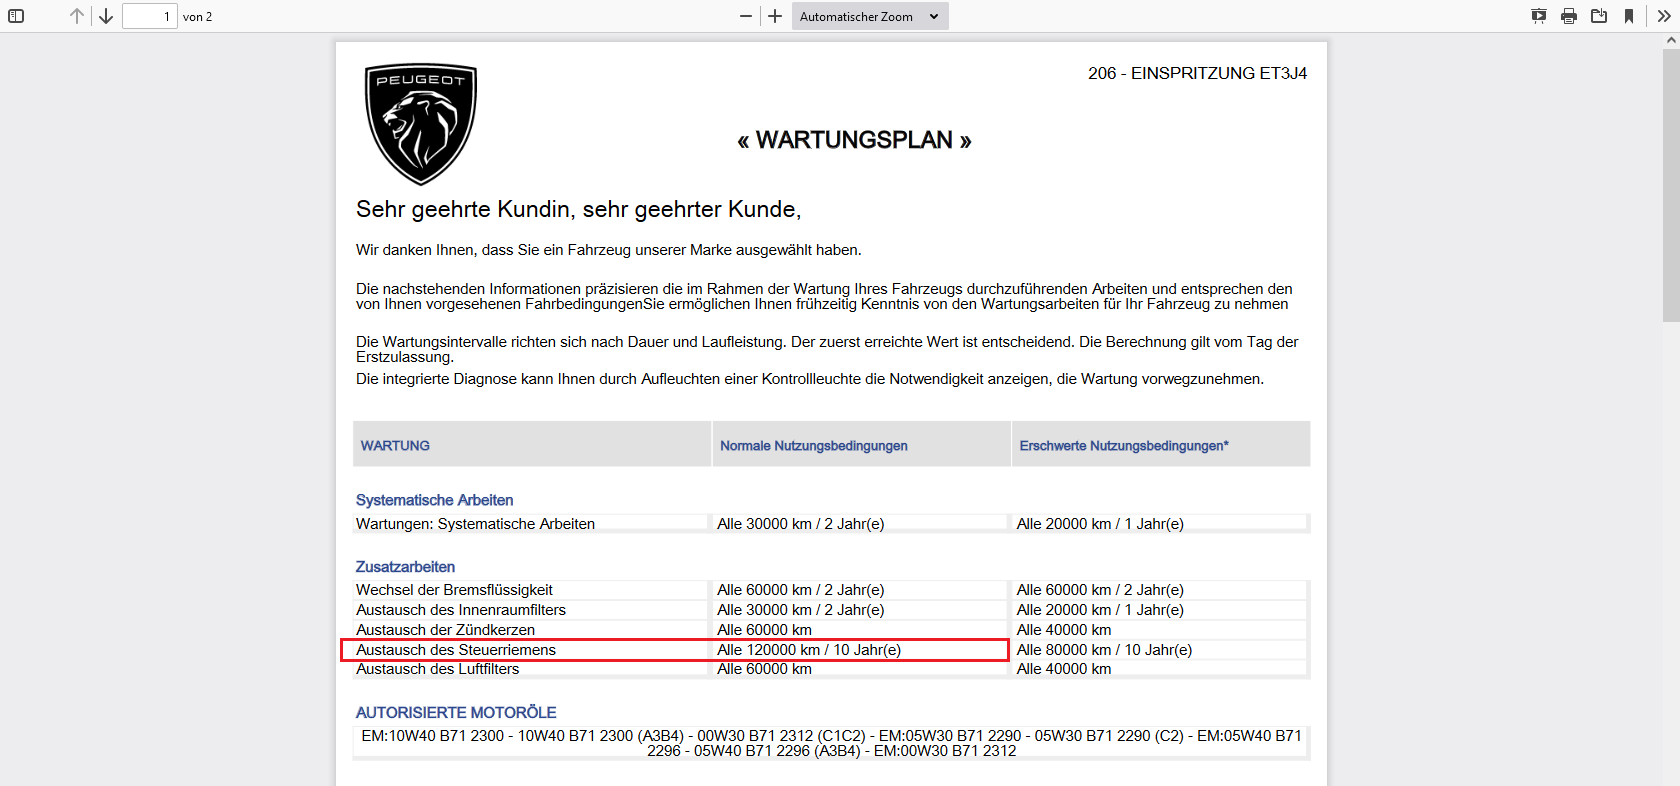Select the WARTUNG column header
This screenshot has height=786, width=1680.
tap(395, 446)
